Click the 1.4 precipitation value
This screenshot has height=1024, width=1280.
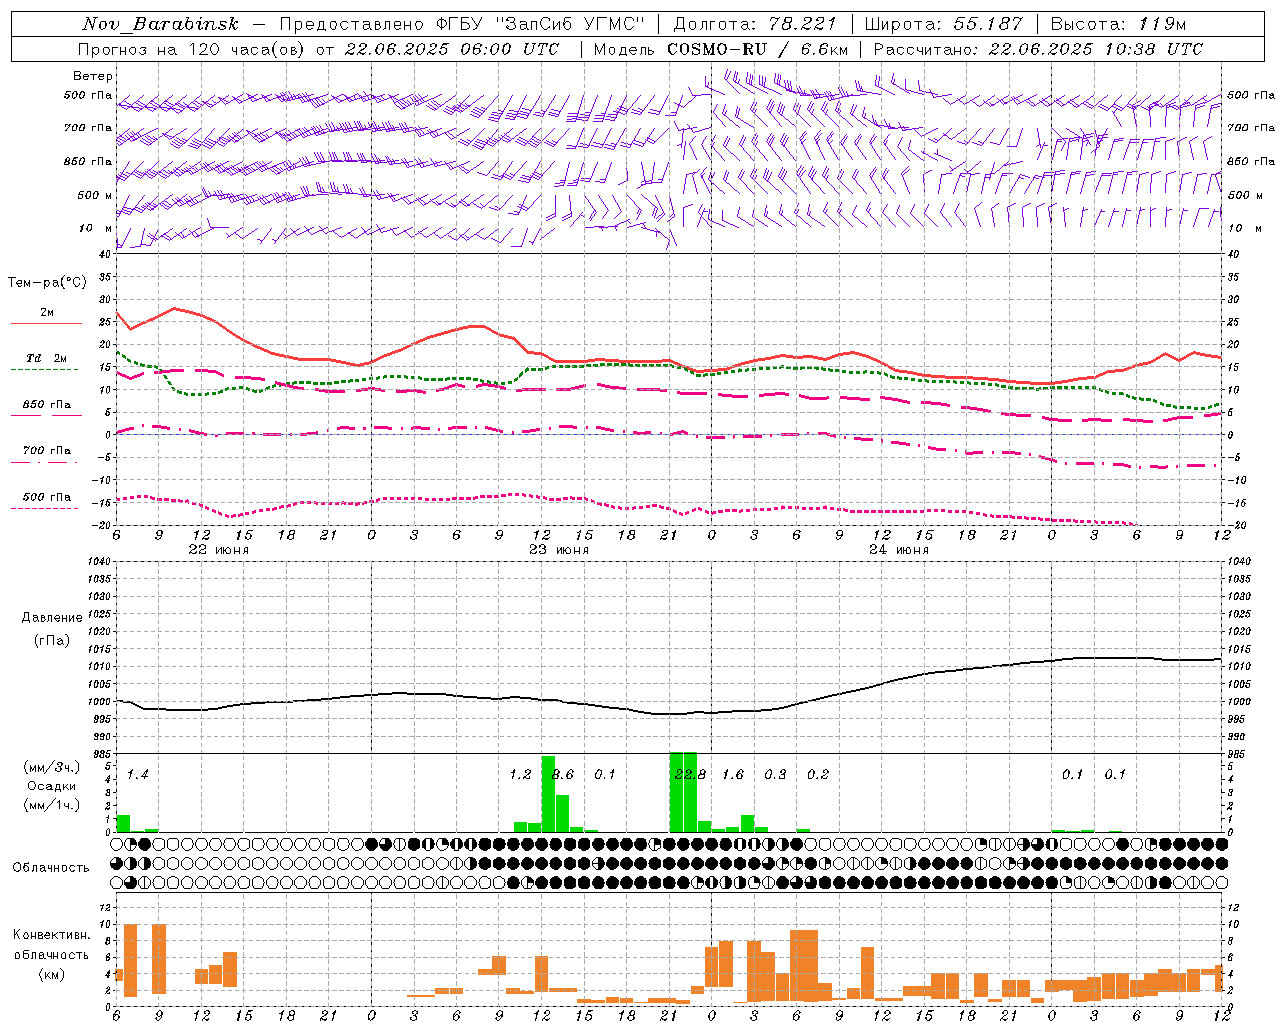(x=137, y=774)
